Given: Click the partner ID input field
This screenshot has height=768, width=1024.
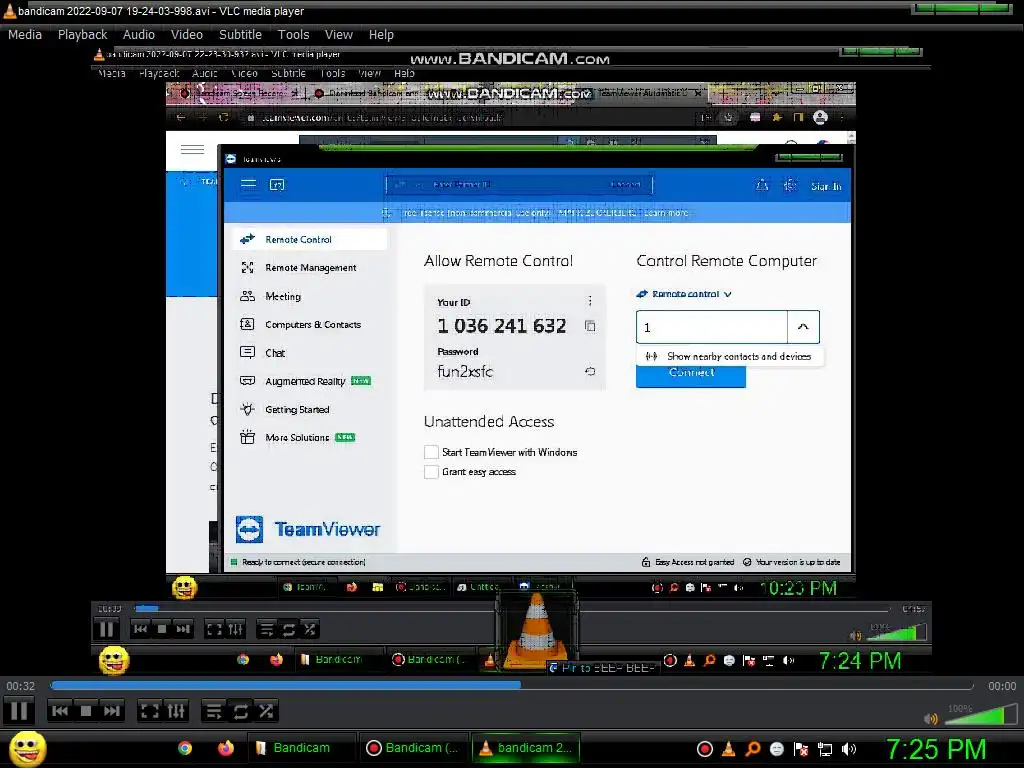Looking at the screenshot, I should [x=712, y=327].
